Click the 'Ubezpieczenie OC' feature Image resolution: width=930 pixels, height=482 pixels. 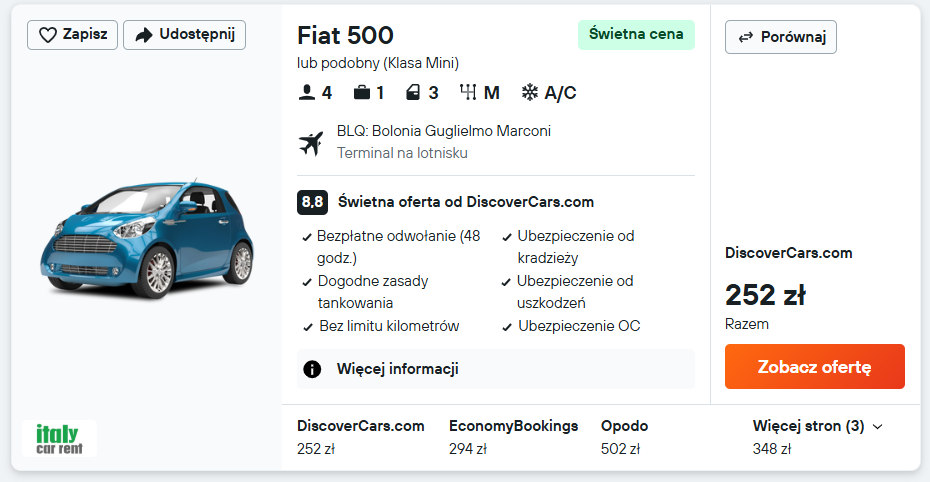[x=579, y=326]
